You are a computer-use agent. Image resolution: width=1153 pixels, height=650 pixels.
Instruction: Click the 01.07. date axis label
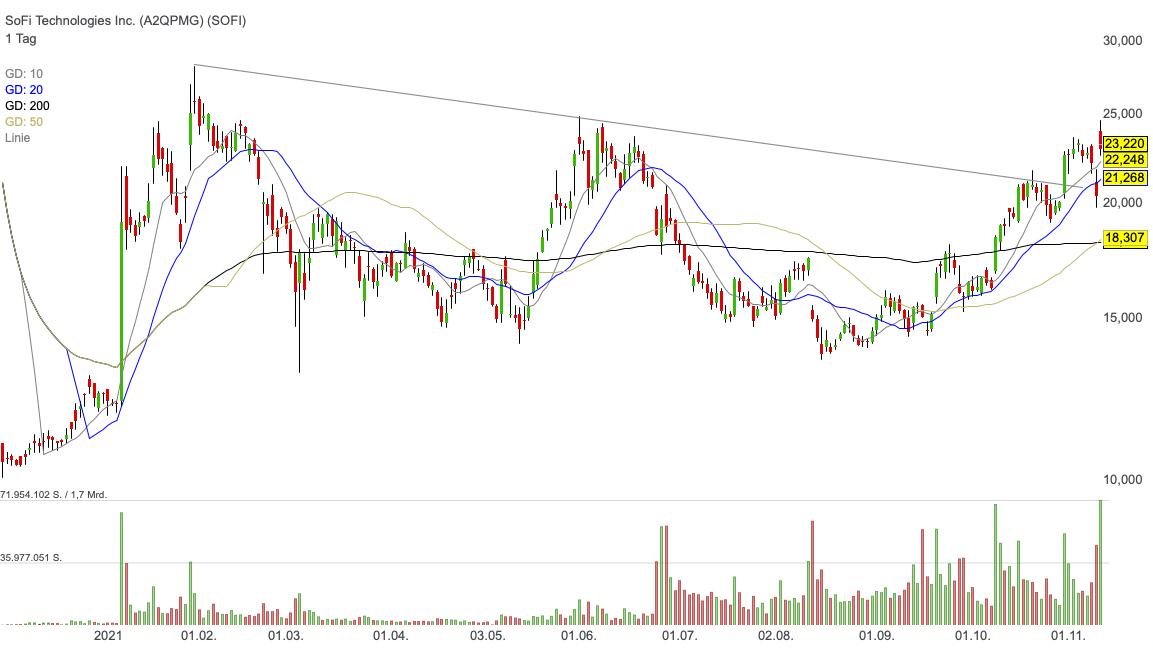click(x=679, y=636)
